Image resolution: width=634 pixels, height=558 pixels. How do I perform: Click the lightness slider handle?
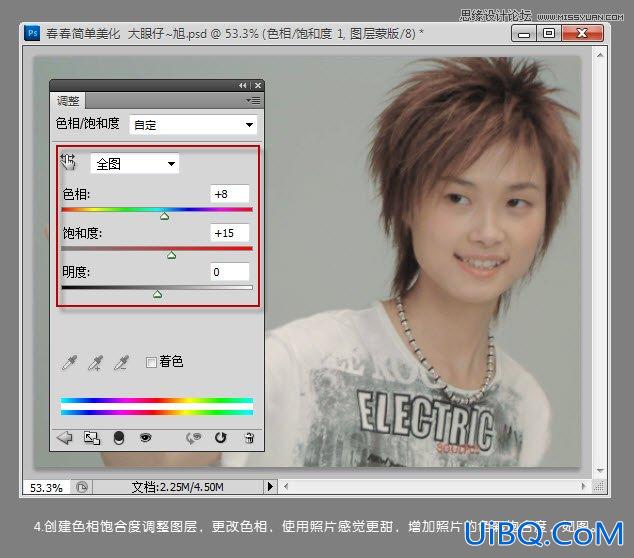point(158,294)
